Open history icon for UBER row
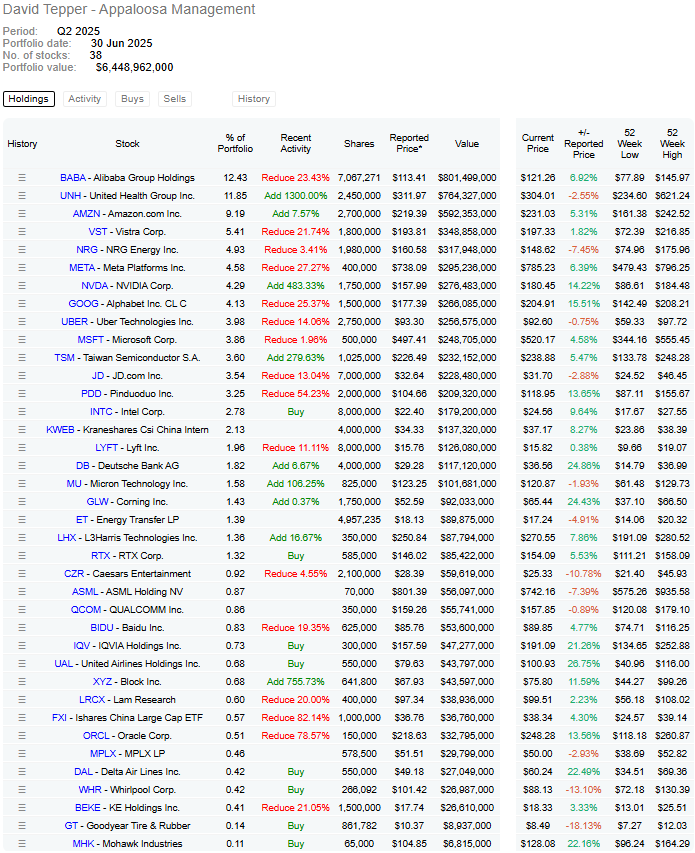695x853 pixels. click(x=22, y=322)
